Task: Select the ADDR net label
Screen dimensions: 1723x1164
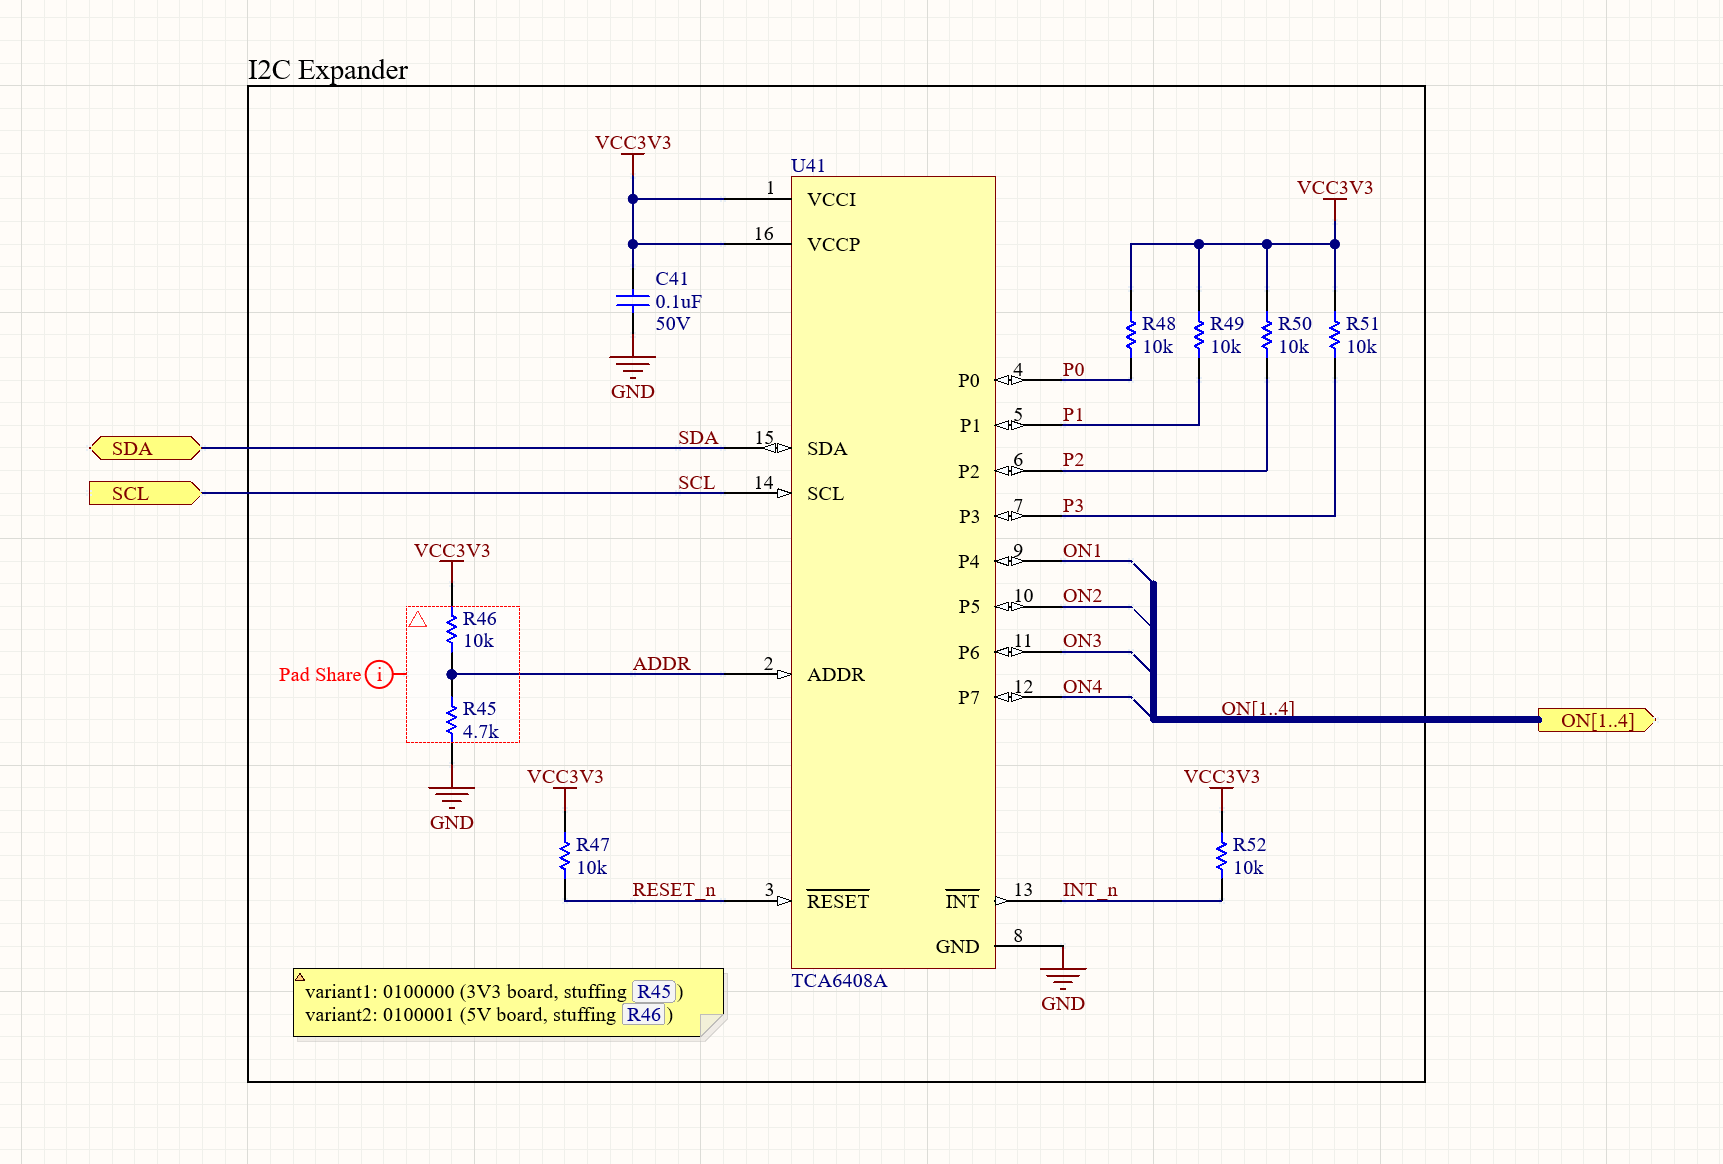Action: 661,664
